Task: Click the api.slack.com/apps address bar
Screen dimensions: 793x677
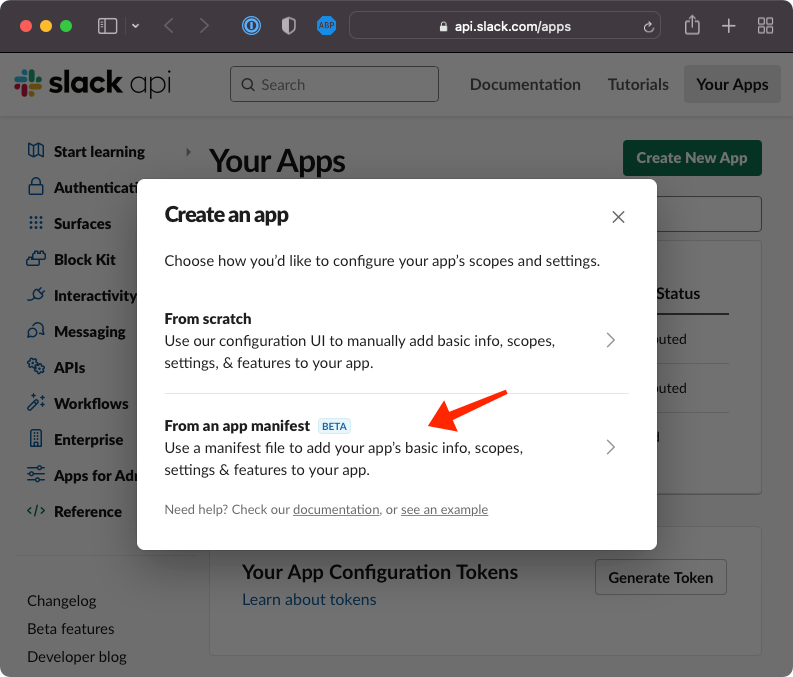Action: coord(505,26)
